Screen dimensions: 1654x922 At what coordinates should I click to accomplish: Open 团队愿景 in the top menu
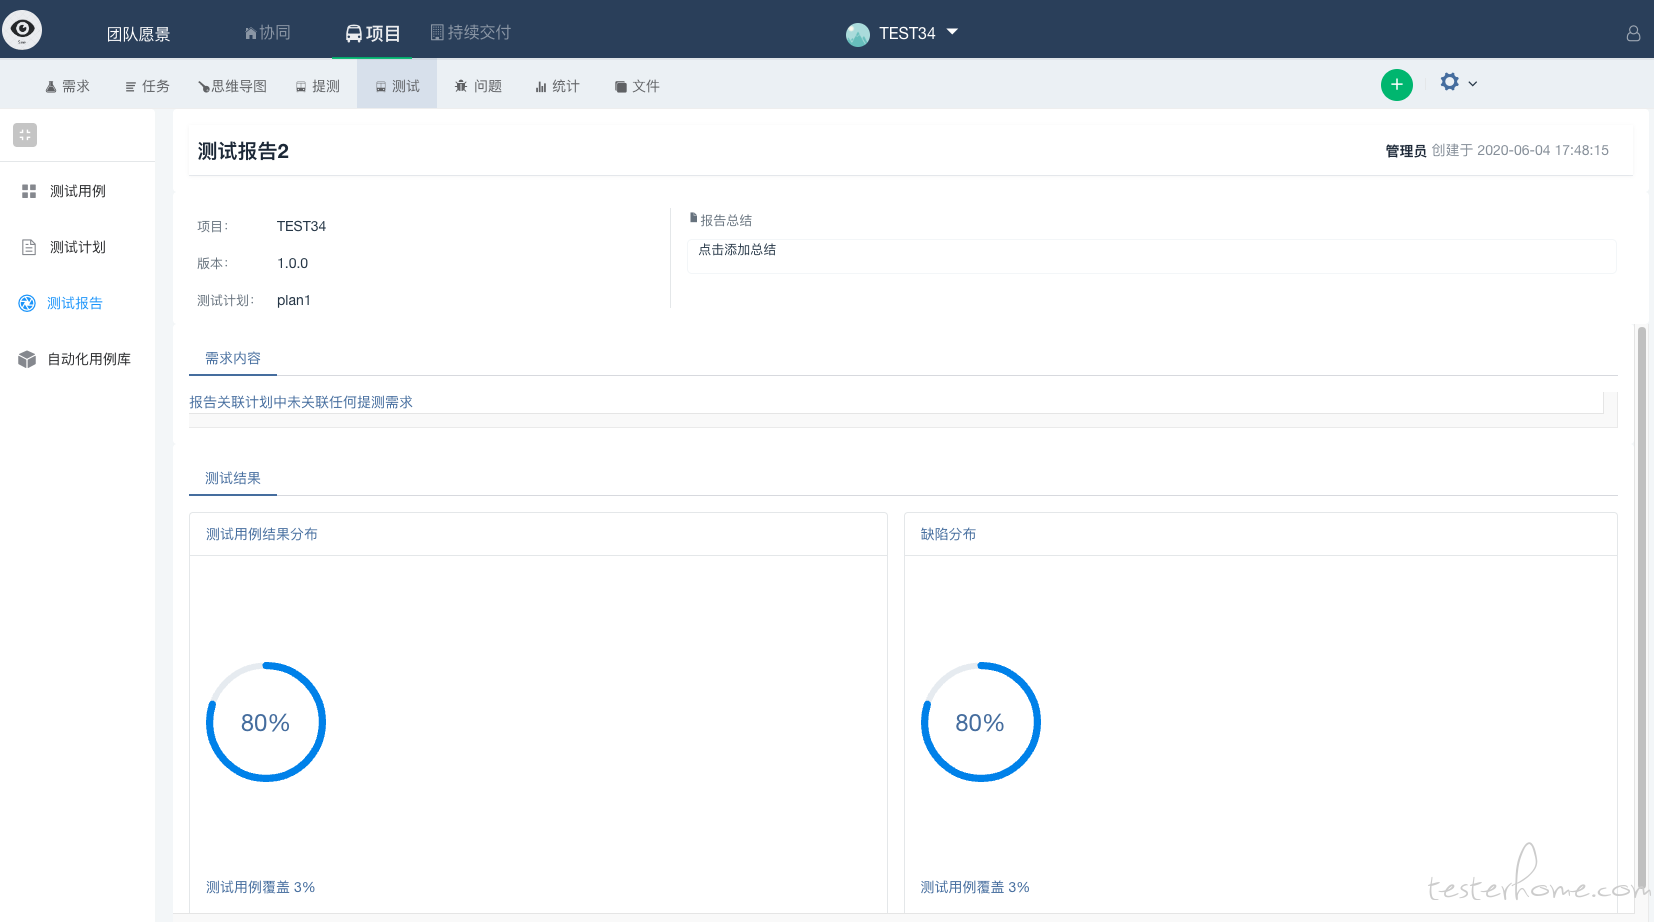(139, 34)
